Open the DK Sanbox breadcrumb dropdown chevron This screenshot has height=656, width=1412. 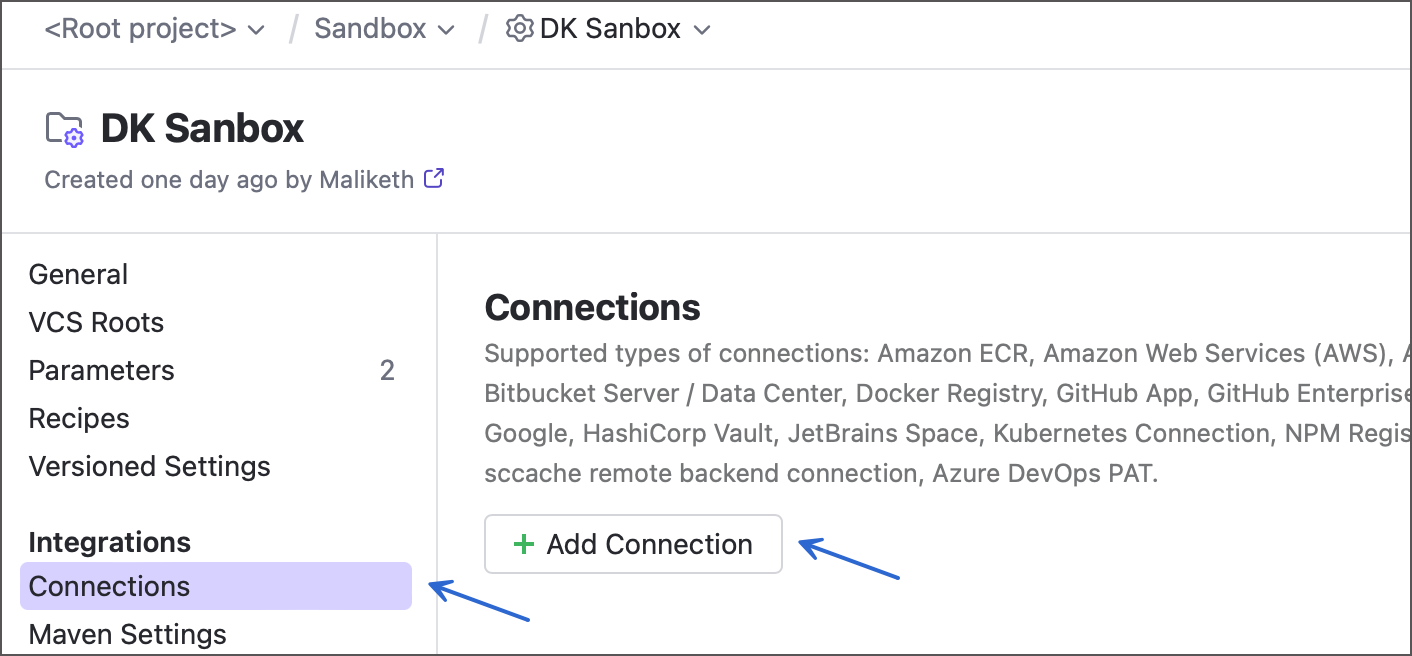coord(702,29)
